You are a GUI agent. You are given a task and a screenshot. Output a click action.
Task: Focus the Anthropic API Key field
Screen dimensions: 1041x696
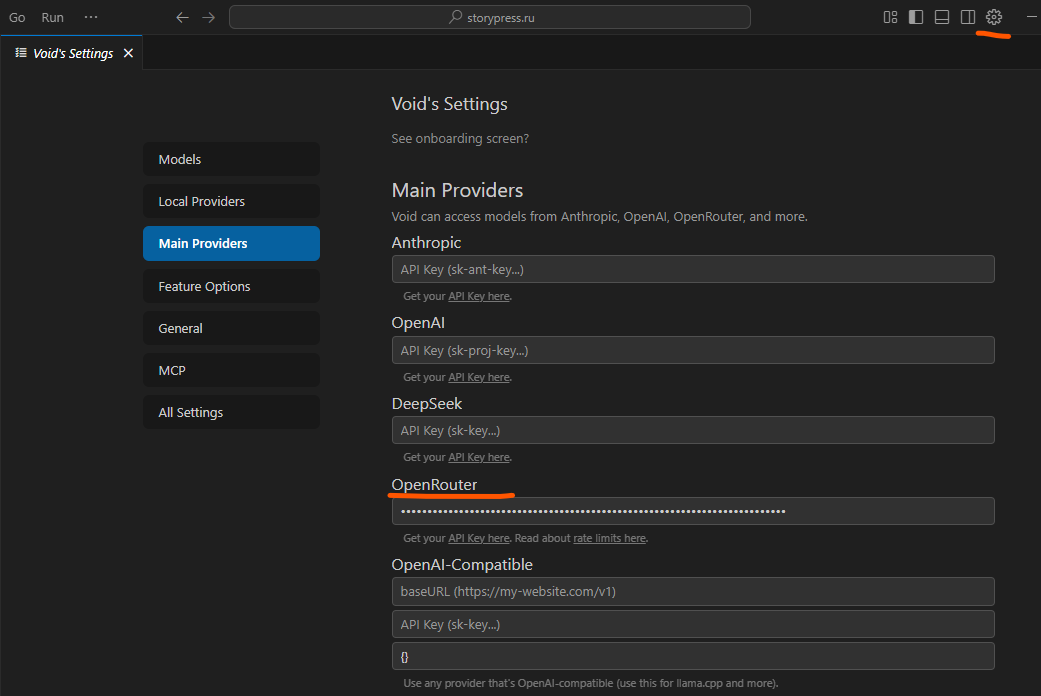pos(693,269)
